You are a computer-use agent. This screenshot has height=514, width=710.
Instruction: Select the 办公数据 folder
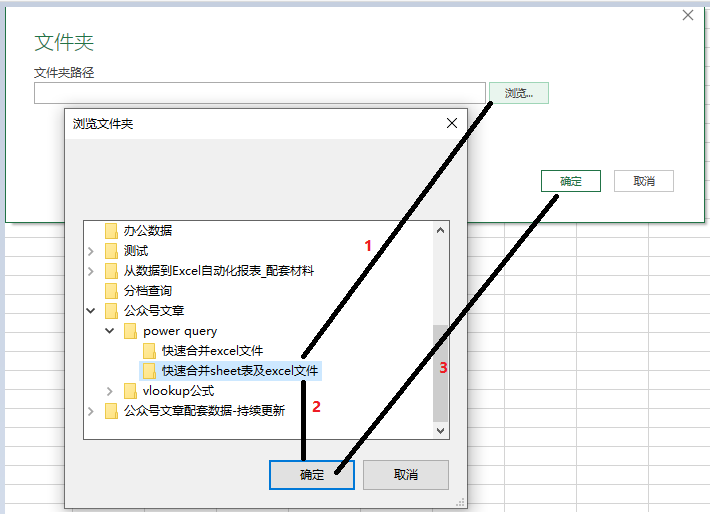pos(148,231)
